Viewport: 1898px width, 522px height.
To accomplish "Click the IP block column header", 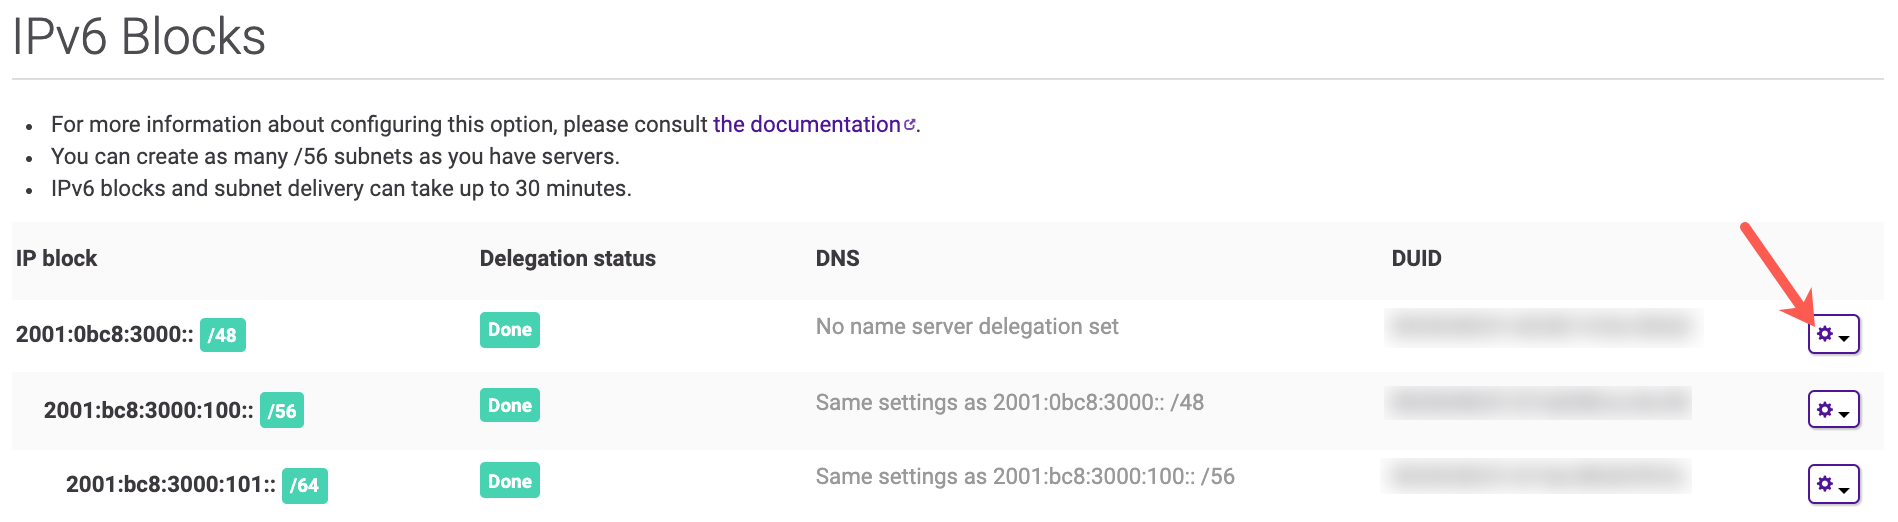I will (57, 259).
